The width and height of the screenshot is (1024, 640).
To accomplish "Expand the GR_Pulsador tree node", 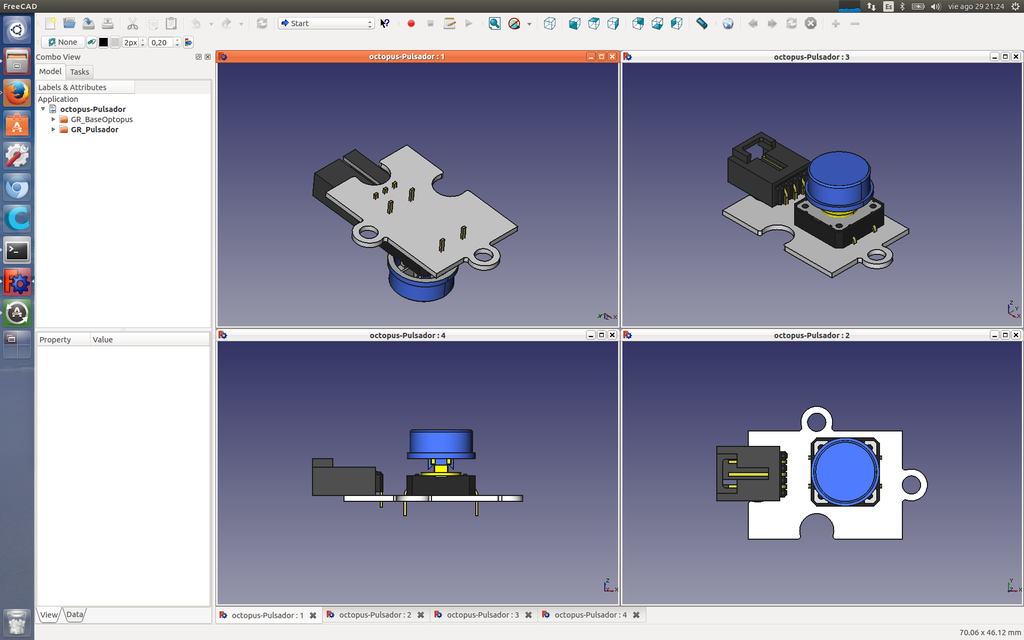I will [x=53, y=129].
